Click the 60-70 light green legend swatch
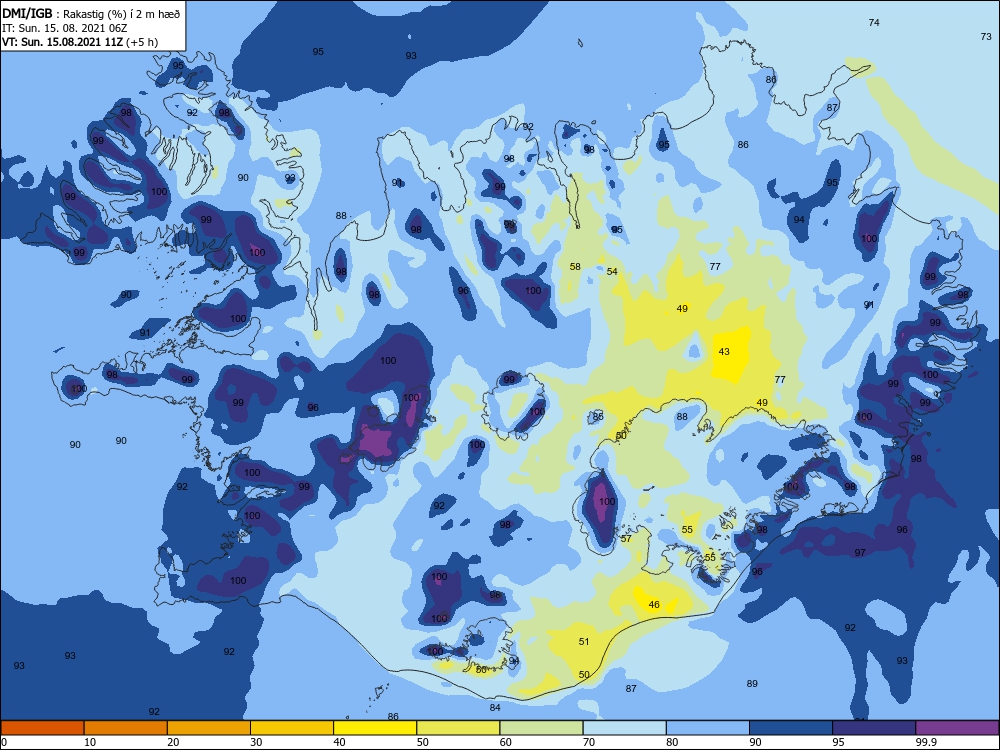 (541, 728)
